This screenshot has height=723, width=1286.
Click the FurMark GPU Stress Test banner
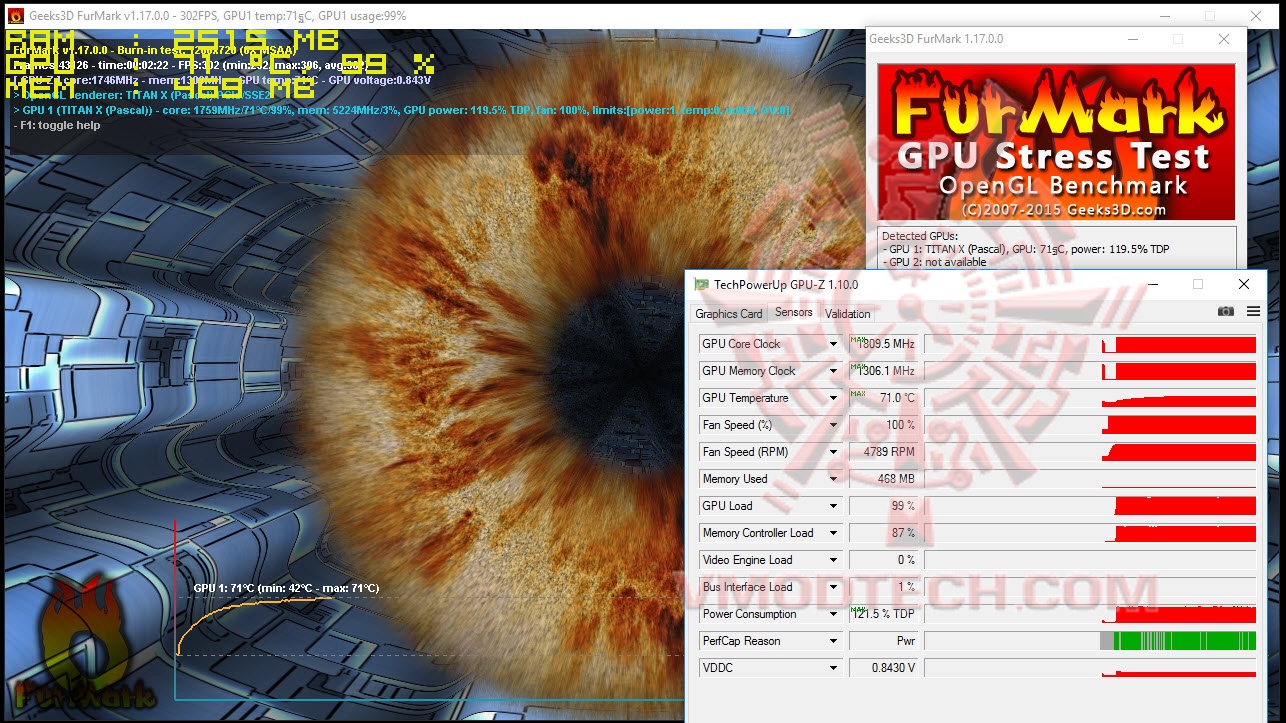(x=1056, y=142)
